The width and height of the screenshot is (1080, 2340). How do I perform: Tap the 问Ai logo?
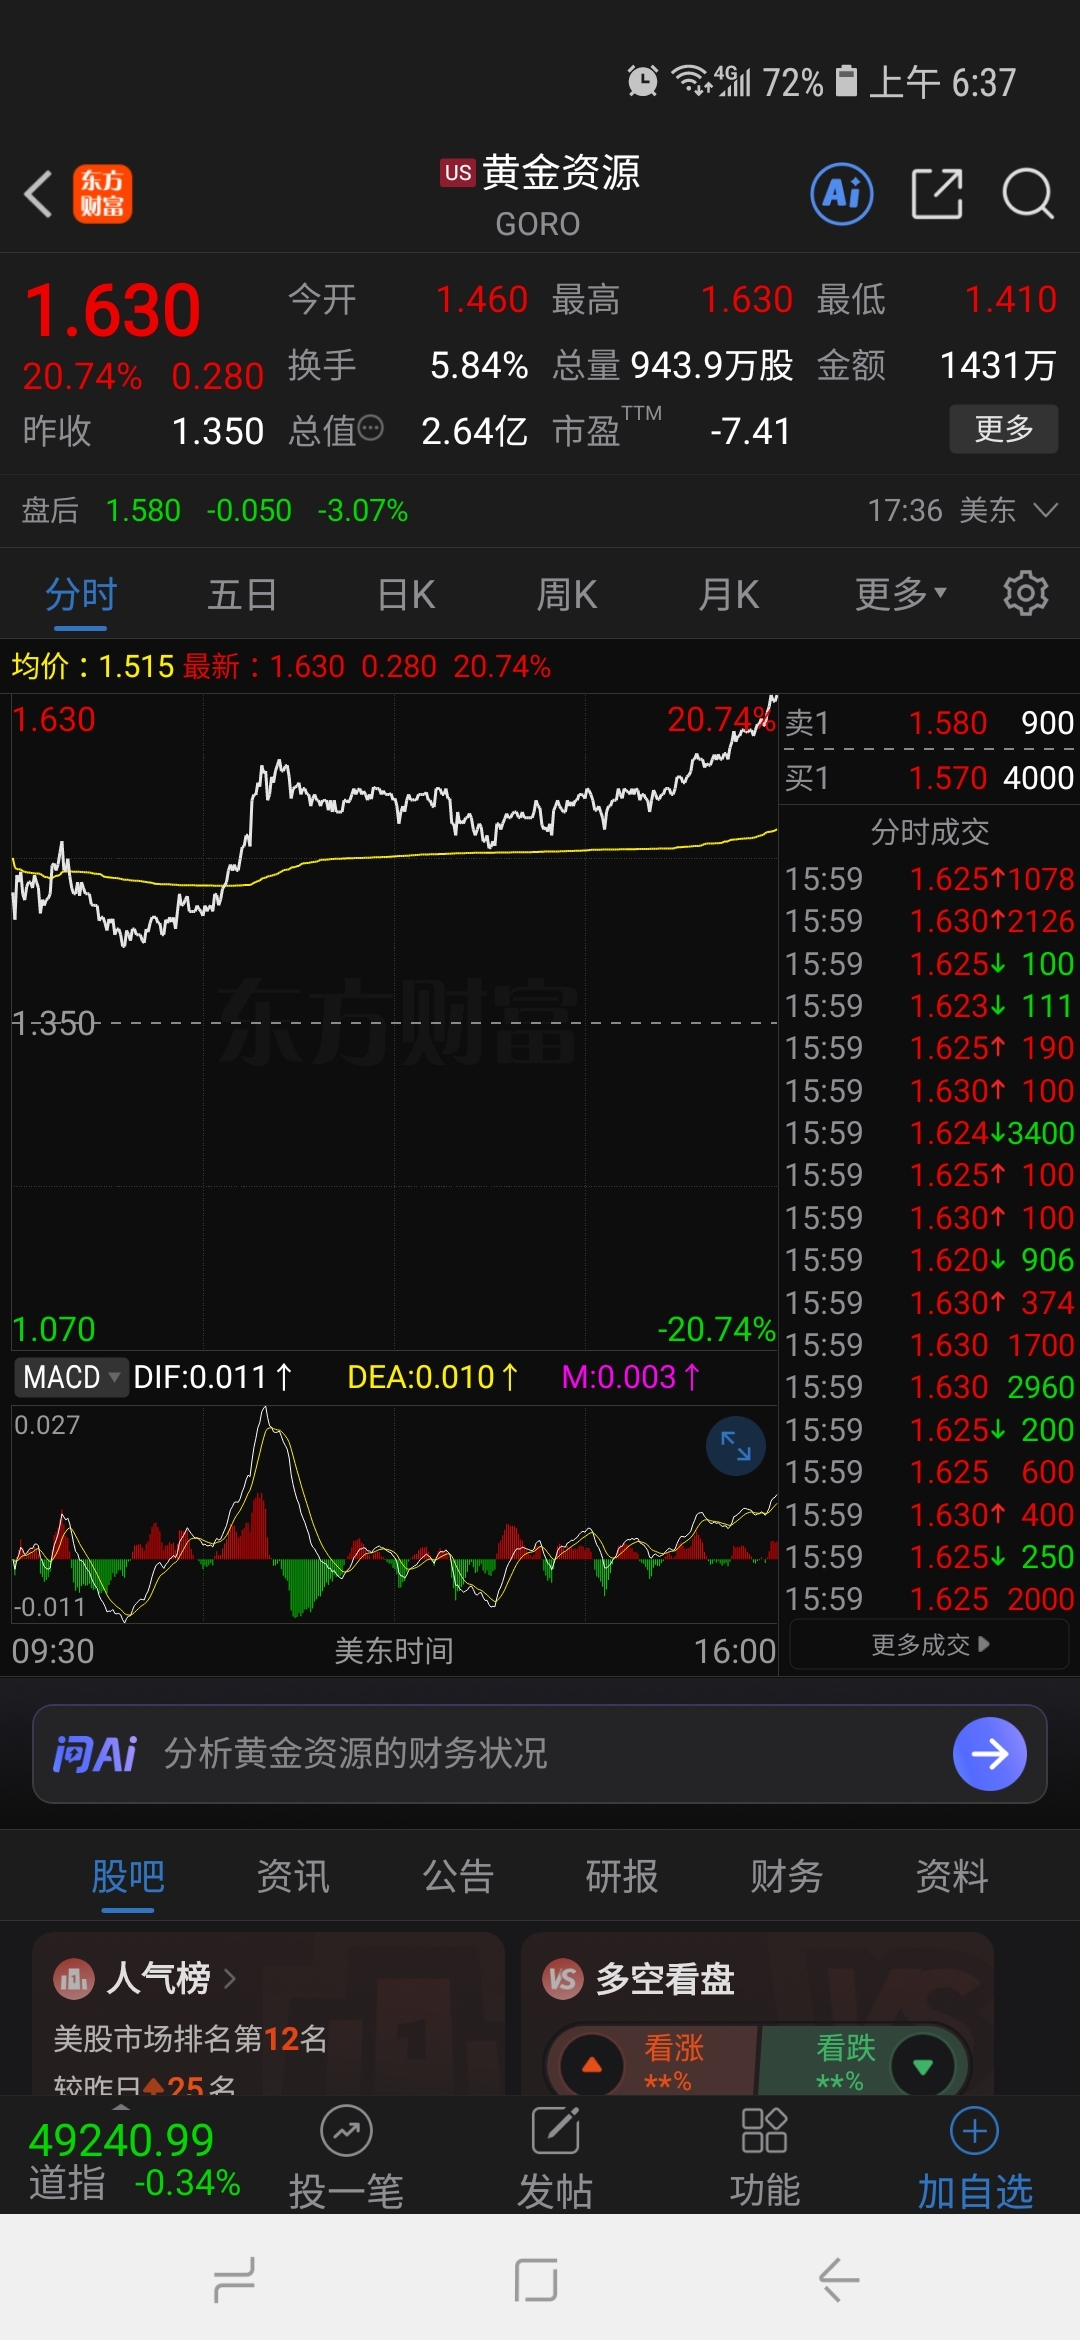95,1754
